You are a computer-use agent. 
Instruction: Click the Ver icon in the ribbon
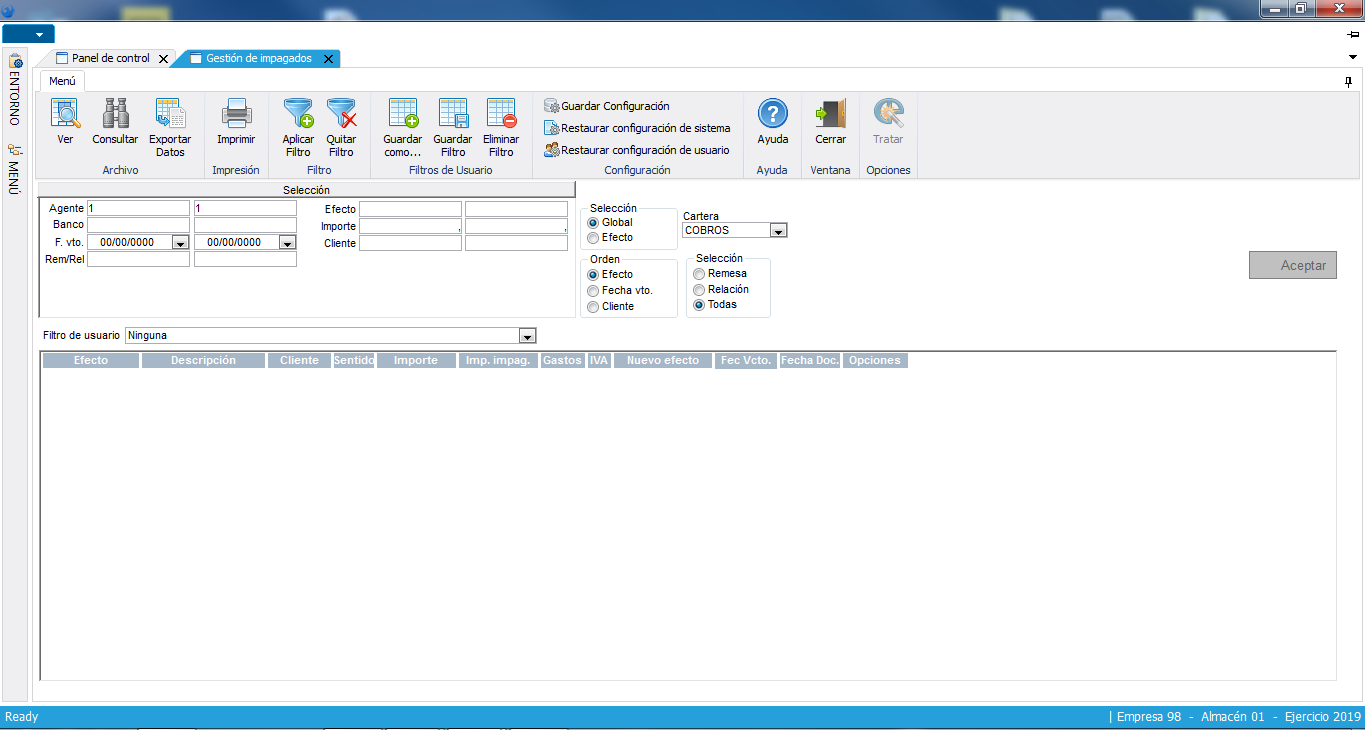tap(65, 114)
